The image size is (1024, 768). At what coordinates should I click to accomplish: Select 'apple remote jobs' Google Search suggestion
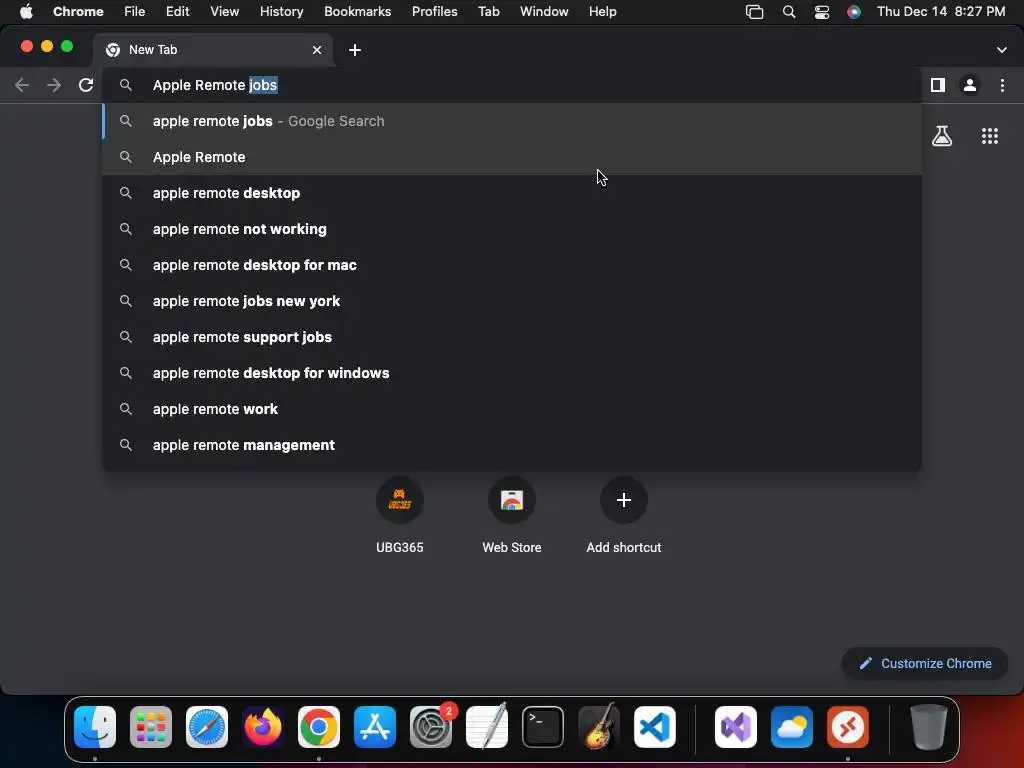point(512,121)
